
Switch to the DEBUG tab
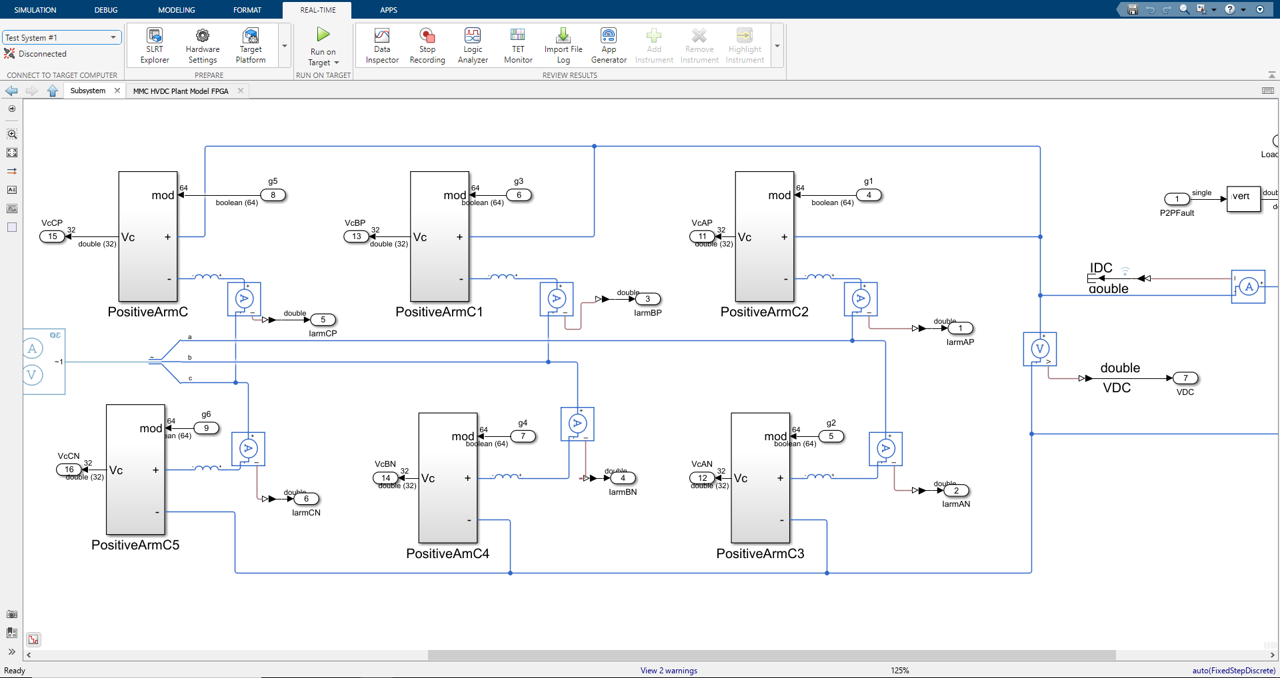pyautogui.click(x=105, y=10)
